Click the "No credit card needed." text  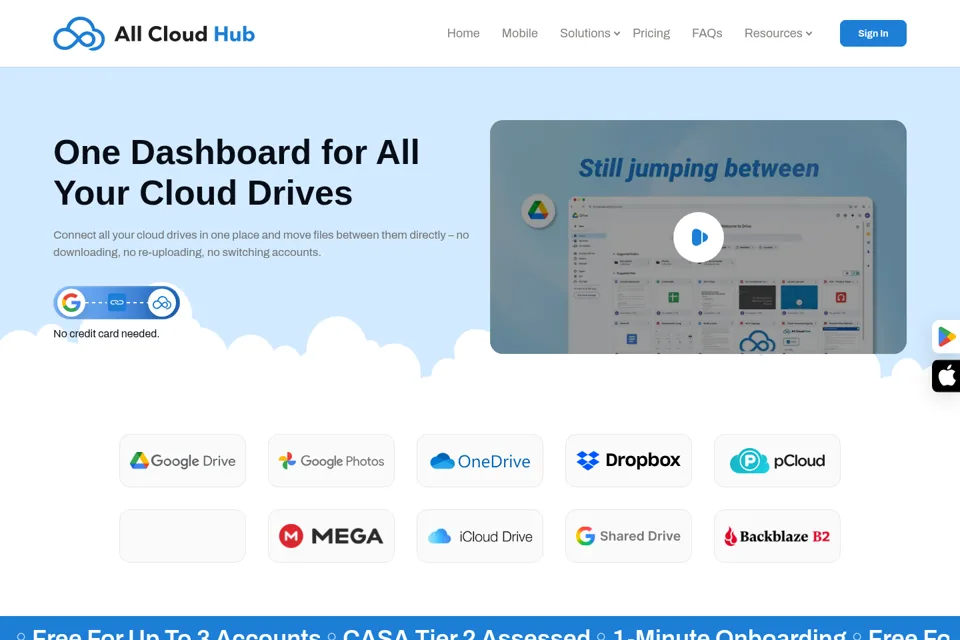106,334
